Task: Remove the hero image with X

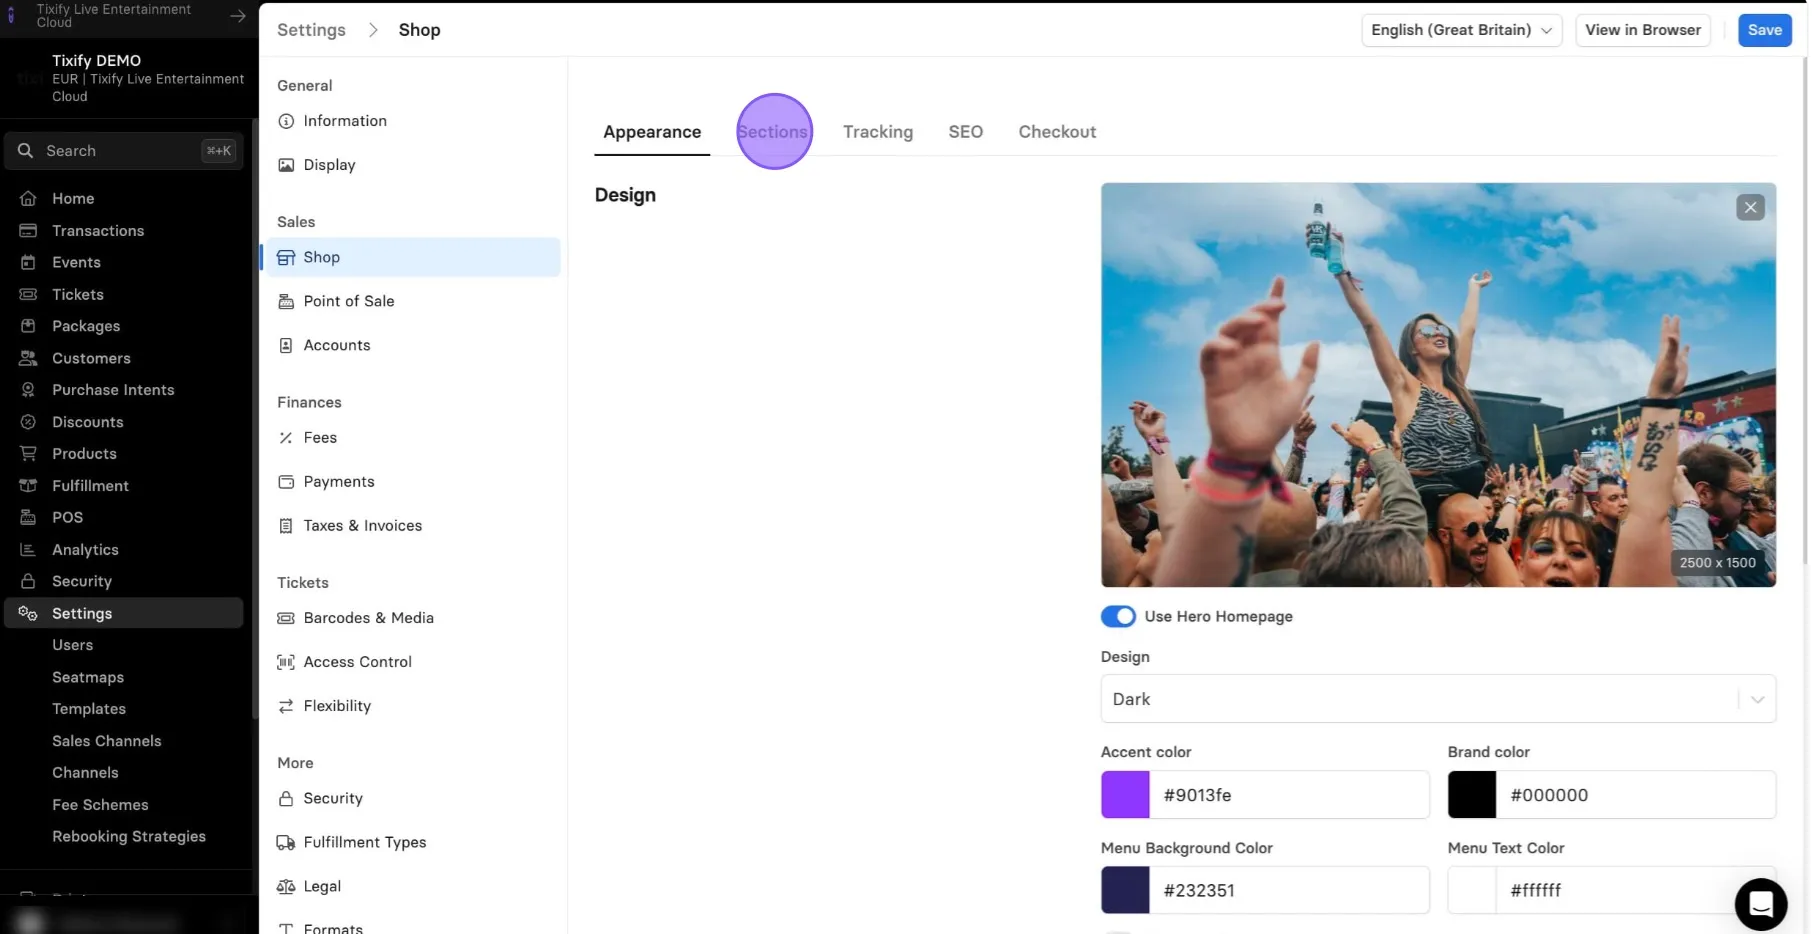Action: (x=1750, y=207)
